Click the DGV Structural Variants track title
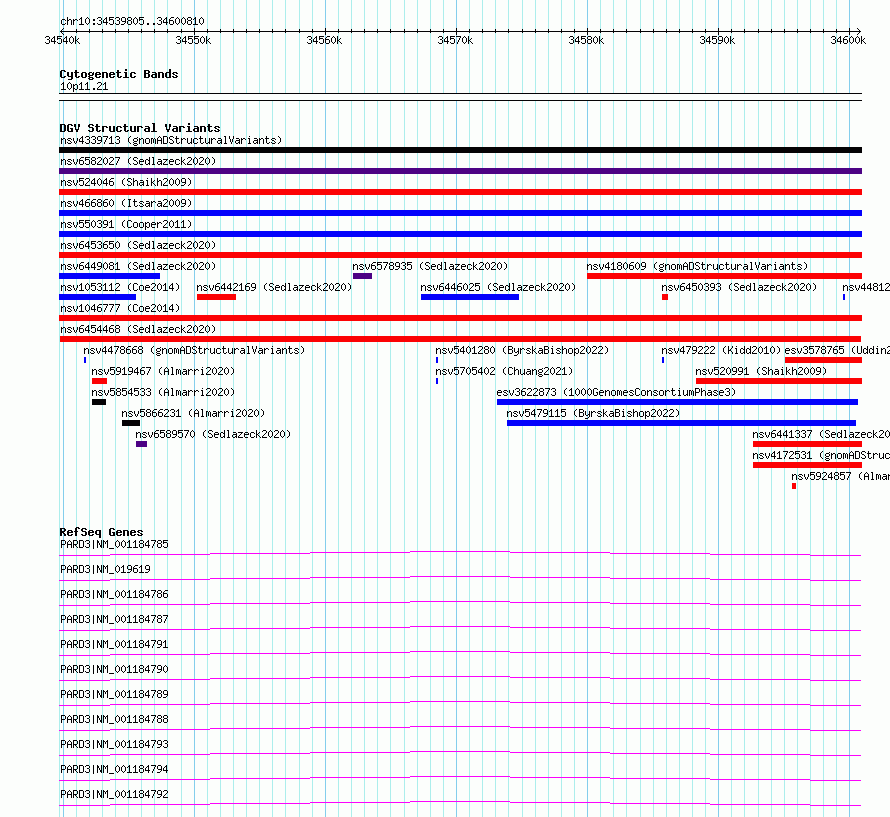 point(140,128)
